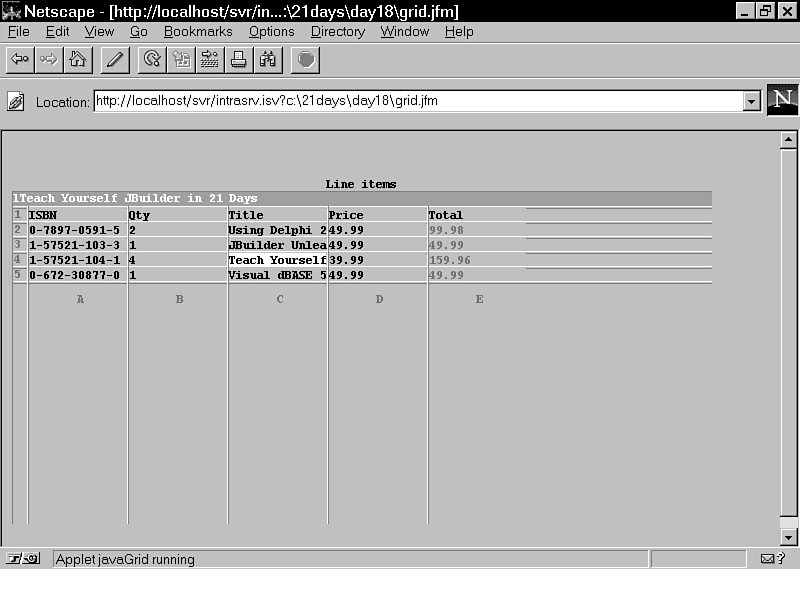Click the Back arrow toolbar button

coord(20,60)
